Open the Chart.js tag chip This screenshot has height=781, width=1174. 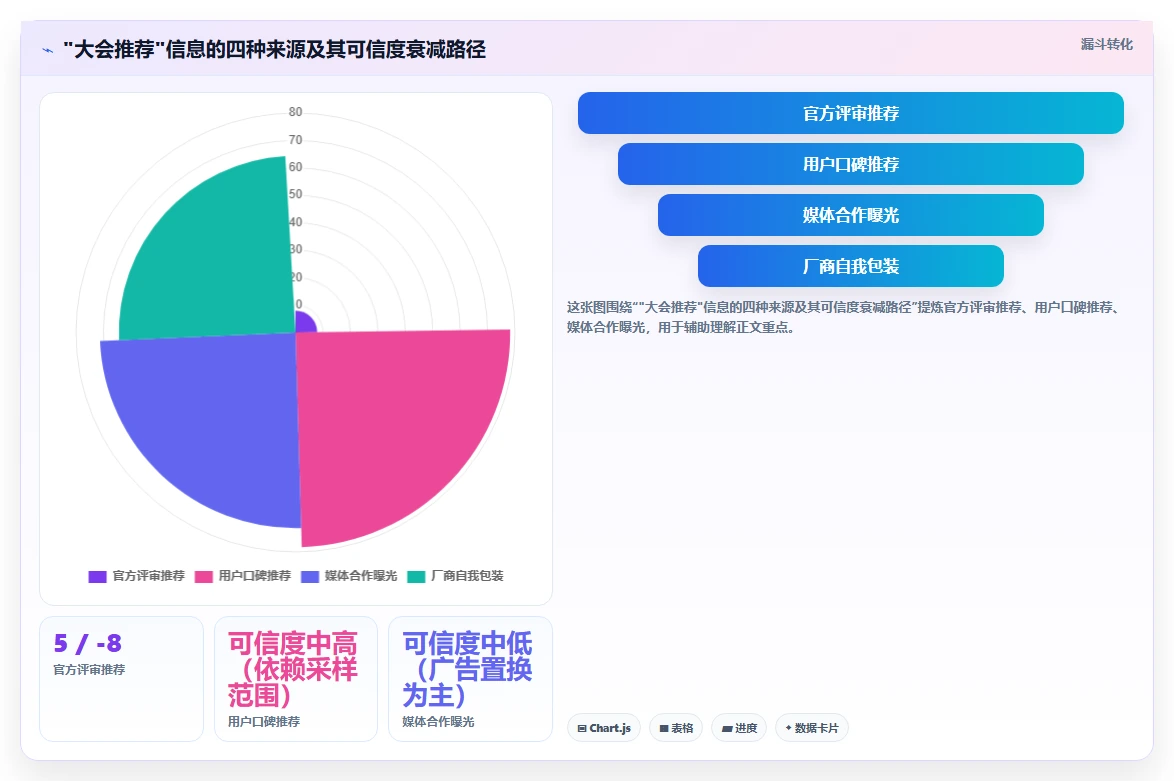click(604, 728)
